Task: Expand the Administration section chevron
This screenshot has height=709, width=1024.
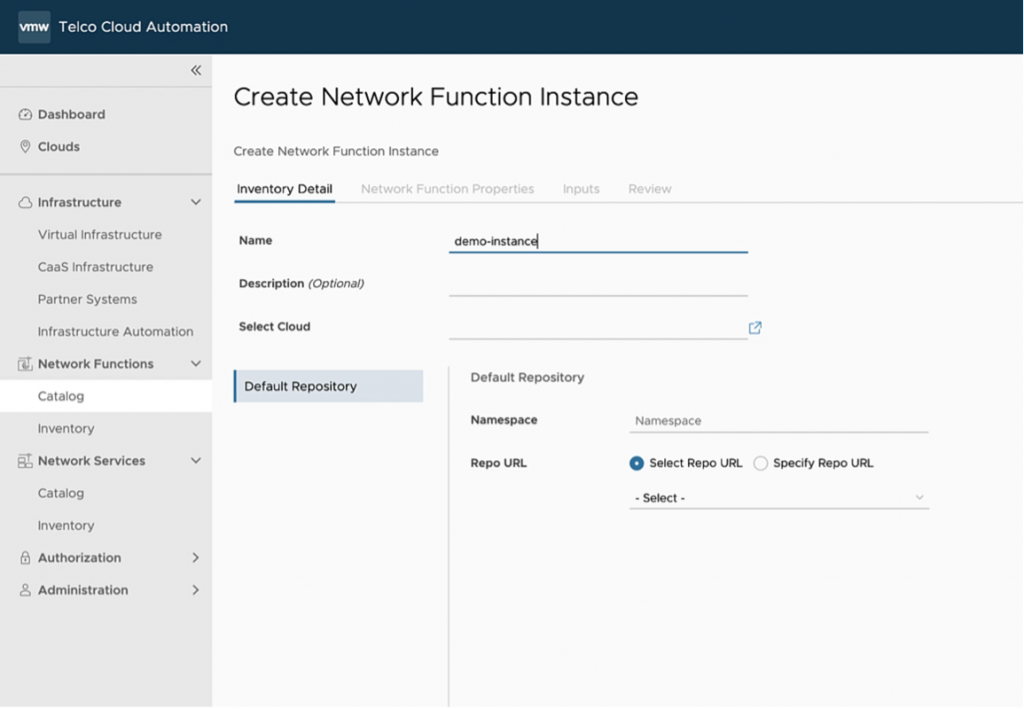Action: tap(195, 590)
